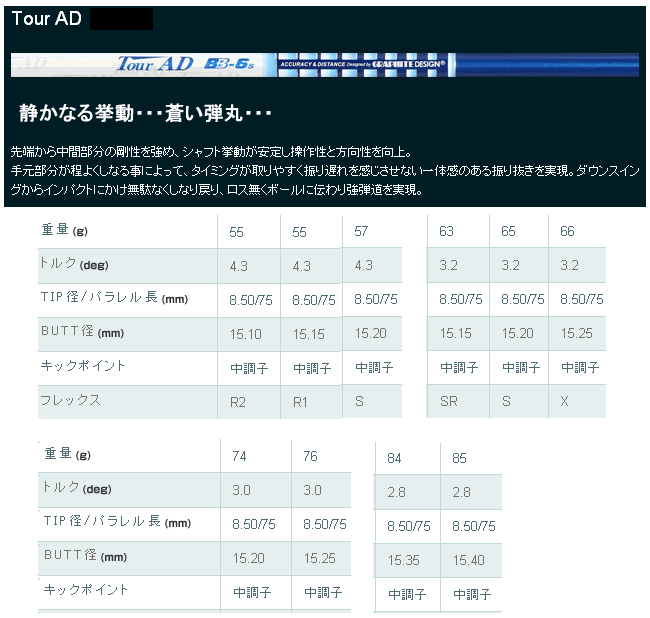Viewport: 650px width, 618px height.
Task: Click BUTT '15.25' in the 76g column
Action: pyautogui.click(x=320, y=558)
